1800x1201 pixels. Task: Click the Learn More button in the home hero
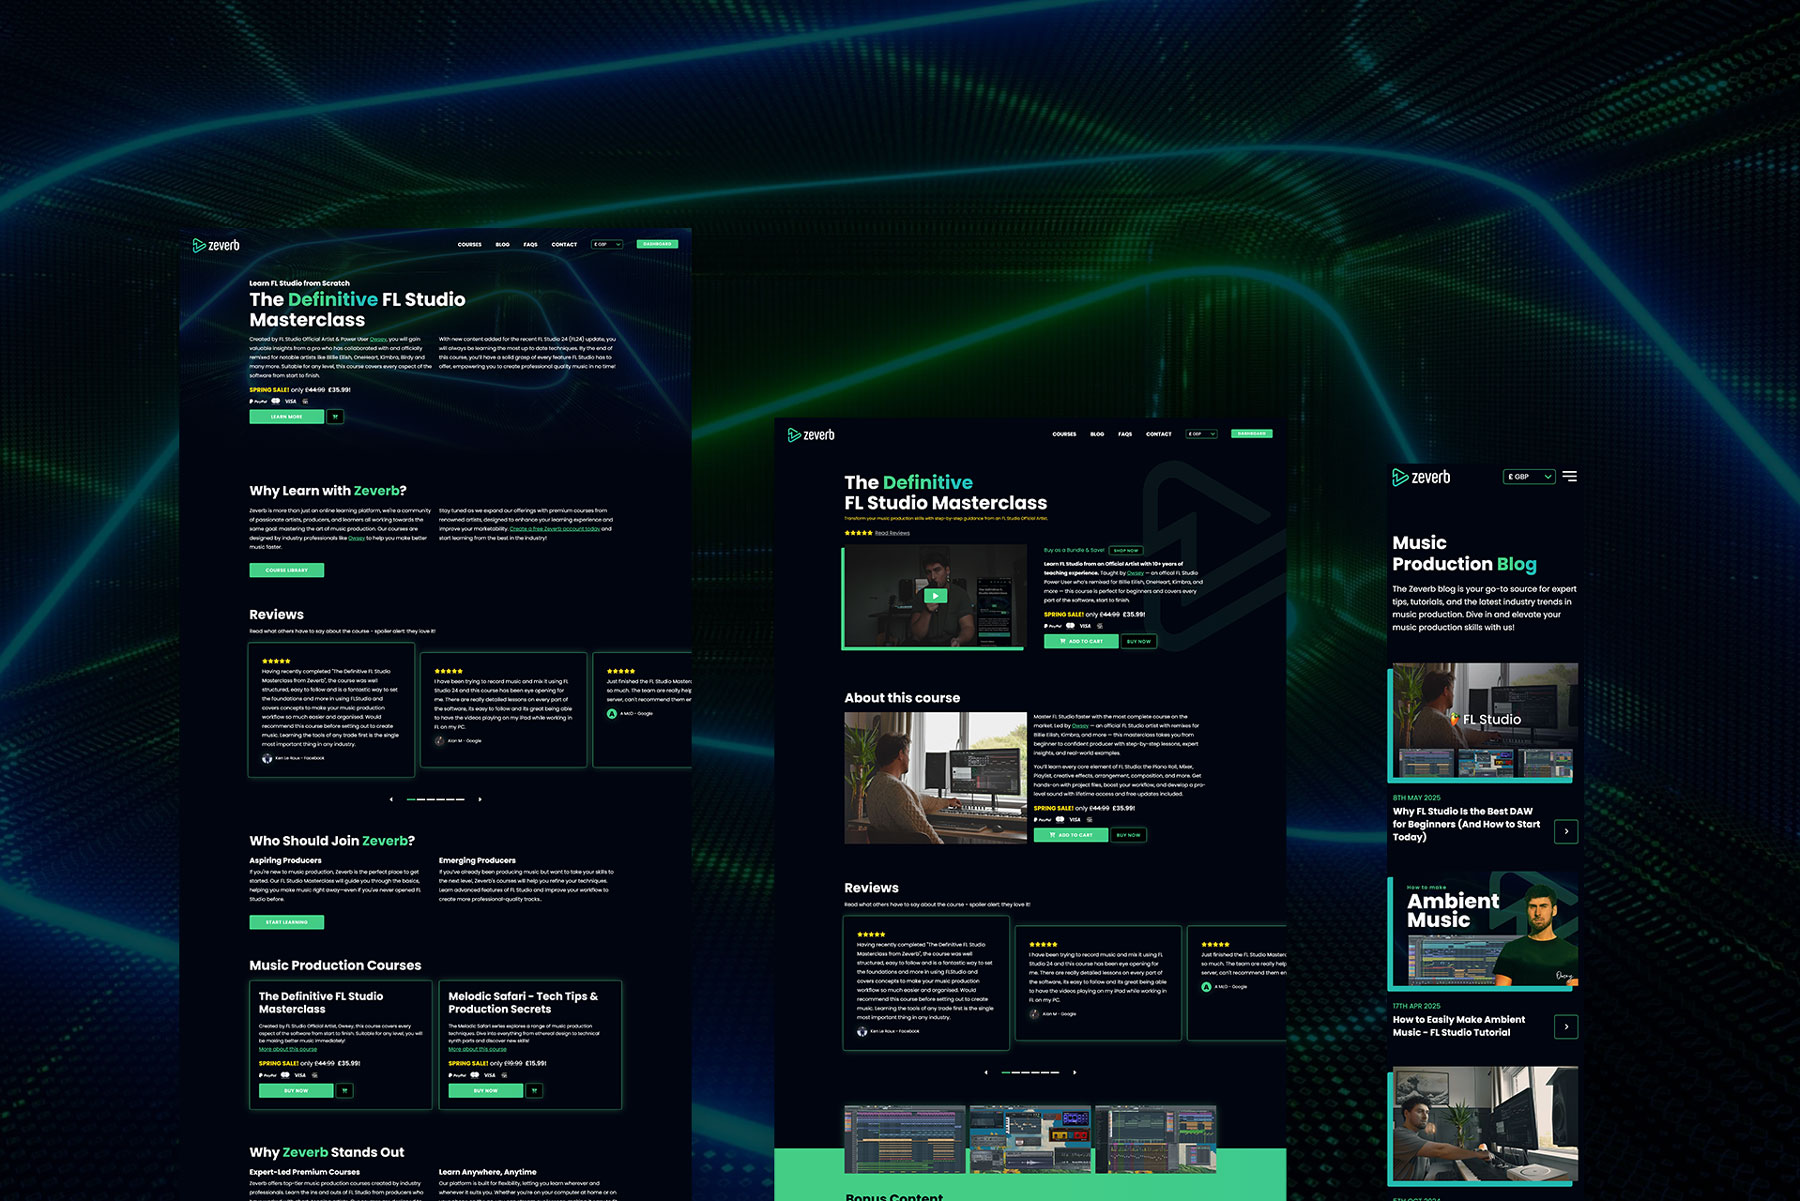pos(287,417)
